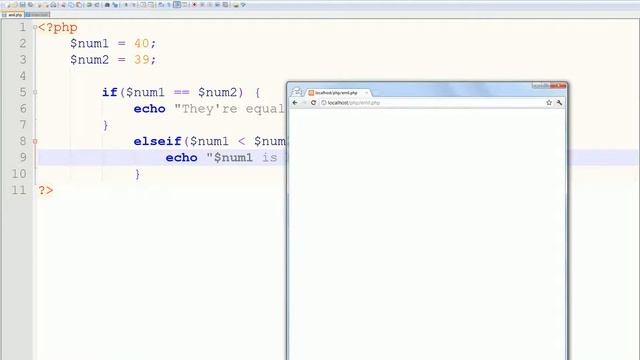640x360 pixels.
Task: Collapse the fold marker at line 5
Action: [35, 92]
